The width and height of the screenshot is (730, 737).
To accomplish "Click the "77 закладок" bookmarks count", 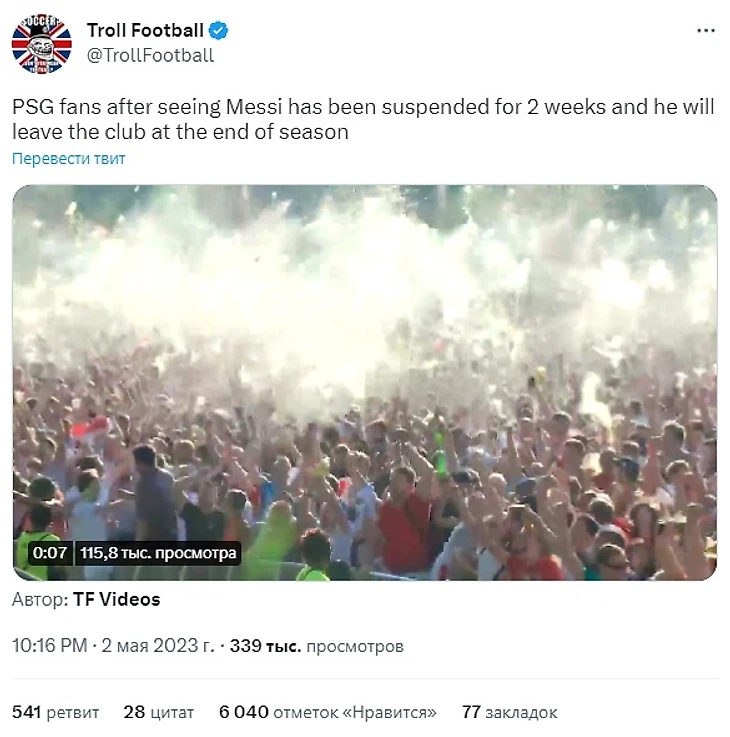I will 509,713.
